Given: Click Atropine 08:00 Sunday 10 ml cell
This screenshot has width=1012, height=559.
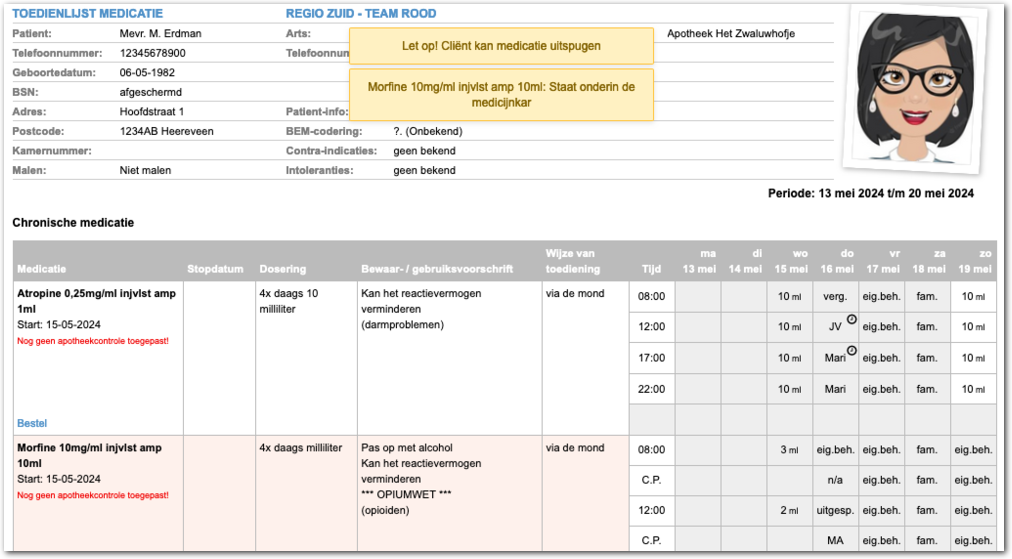Looking at the screenshot, I should click(x=973, y=297).
